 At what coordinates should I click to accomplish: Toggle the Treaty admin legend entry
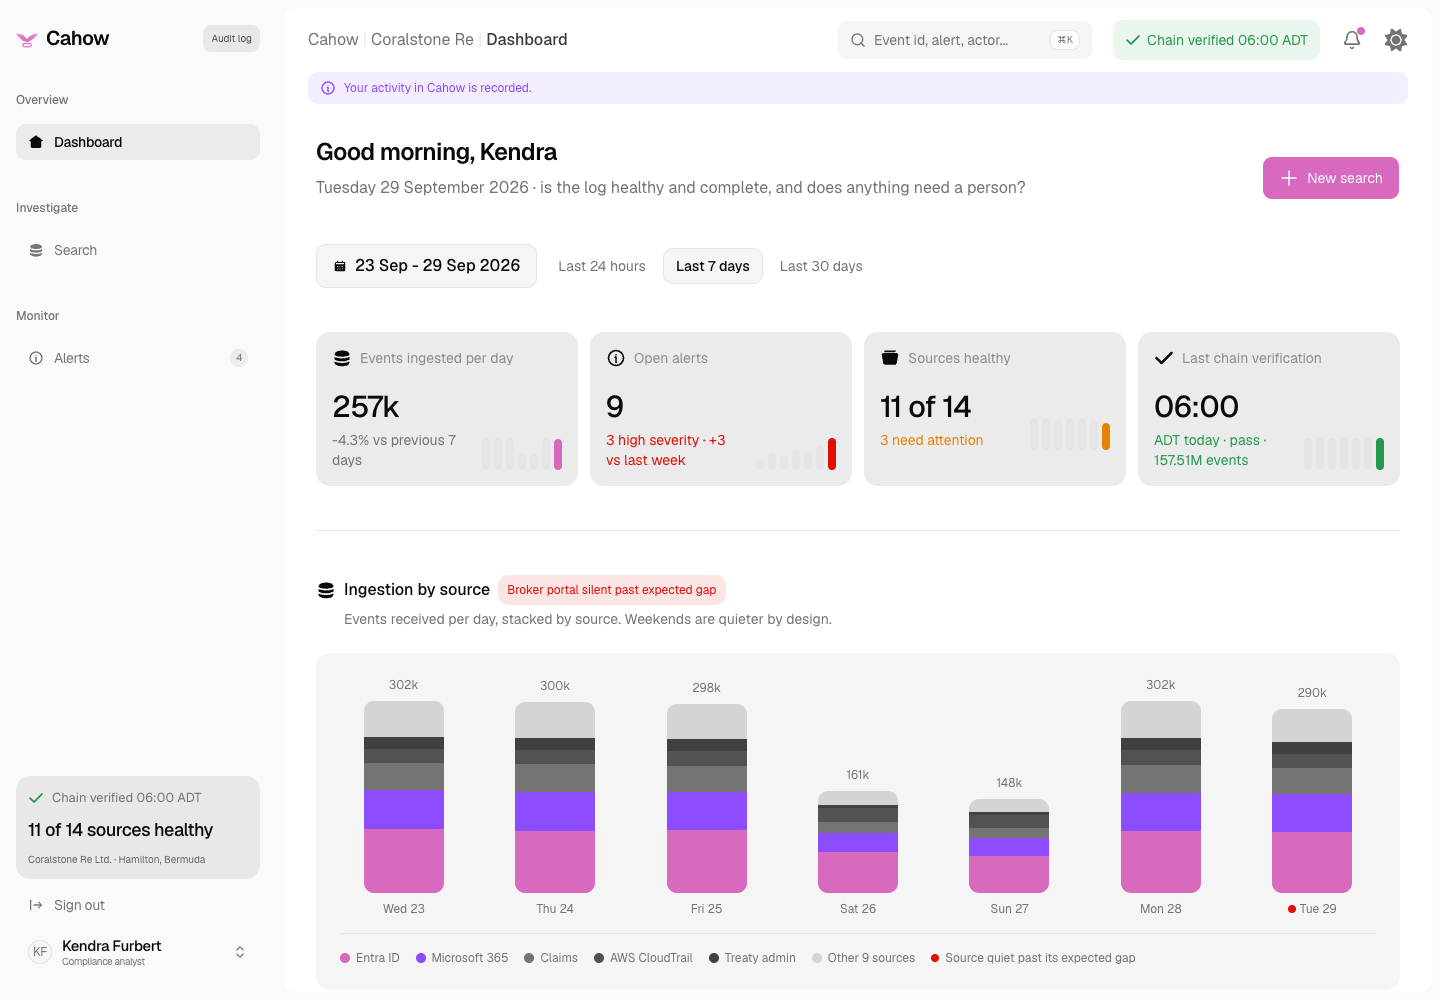(752, 958)
